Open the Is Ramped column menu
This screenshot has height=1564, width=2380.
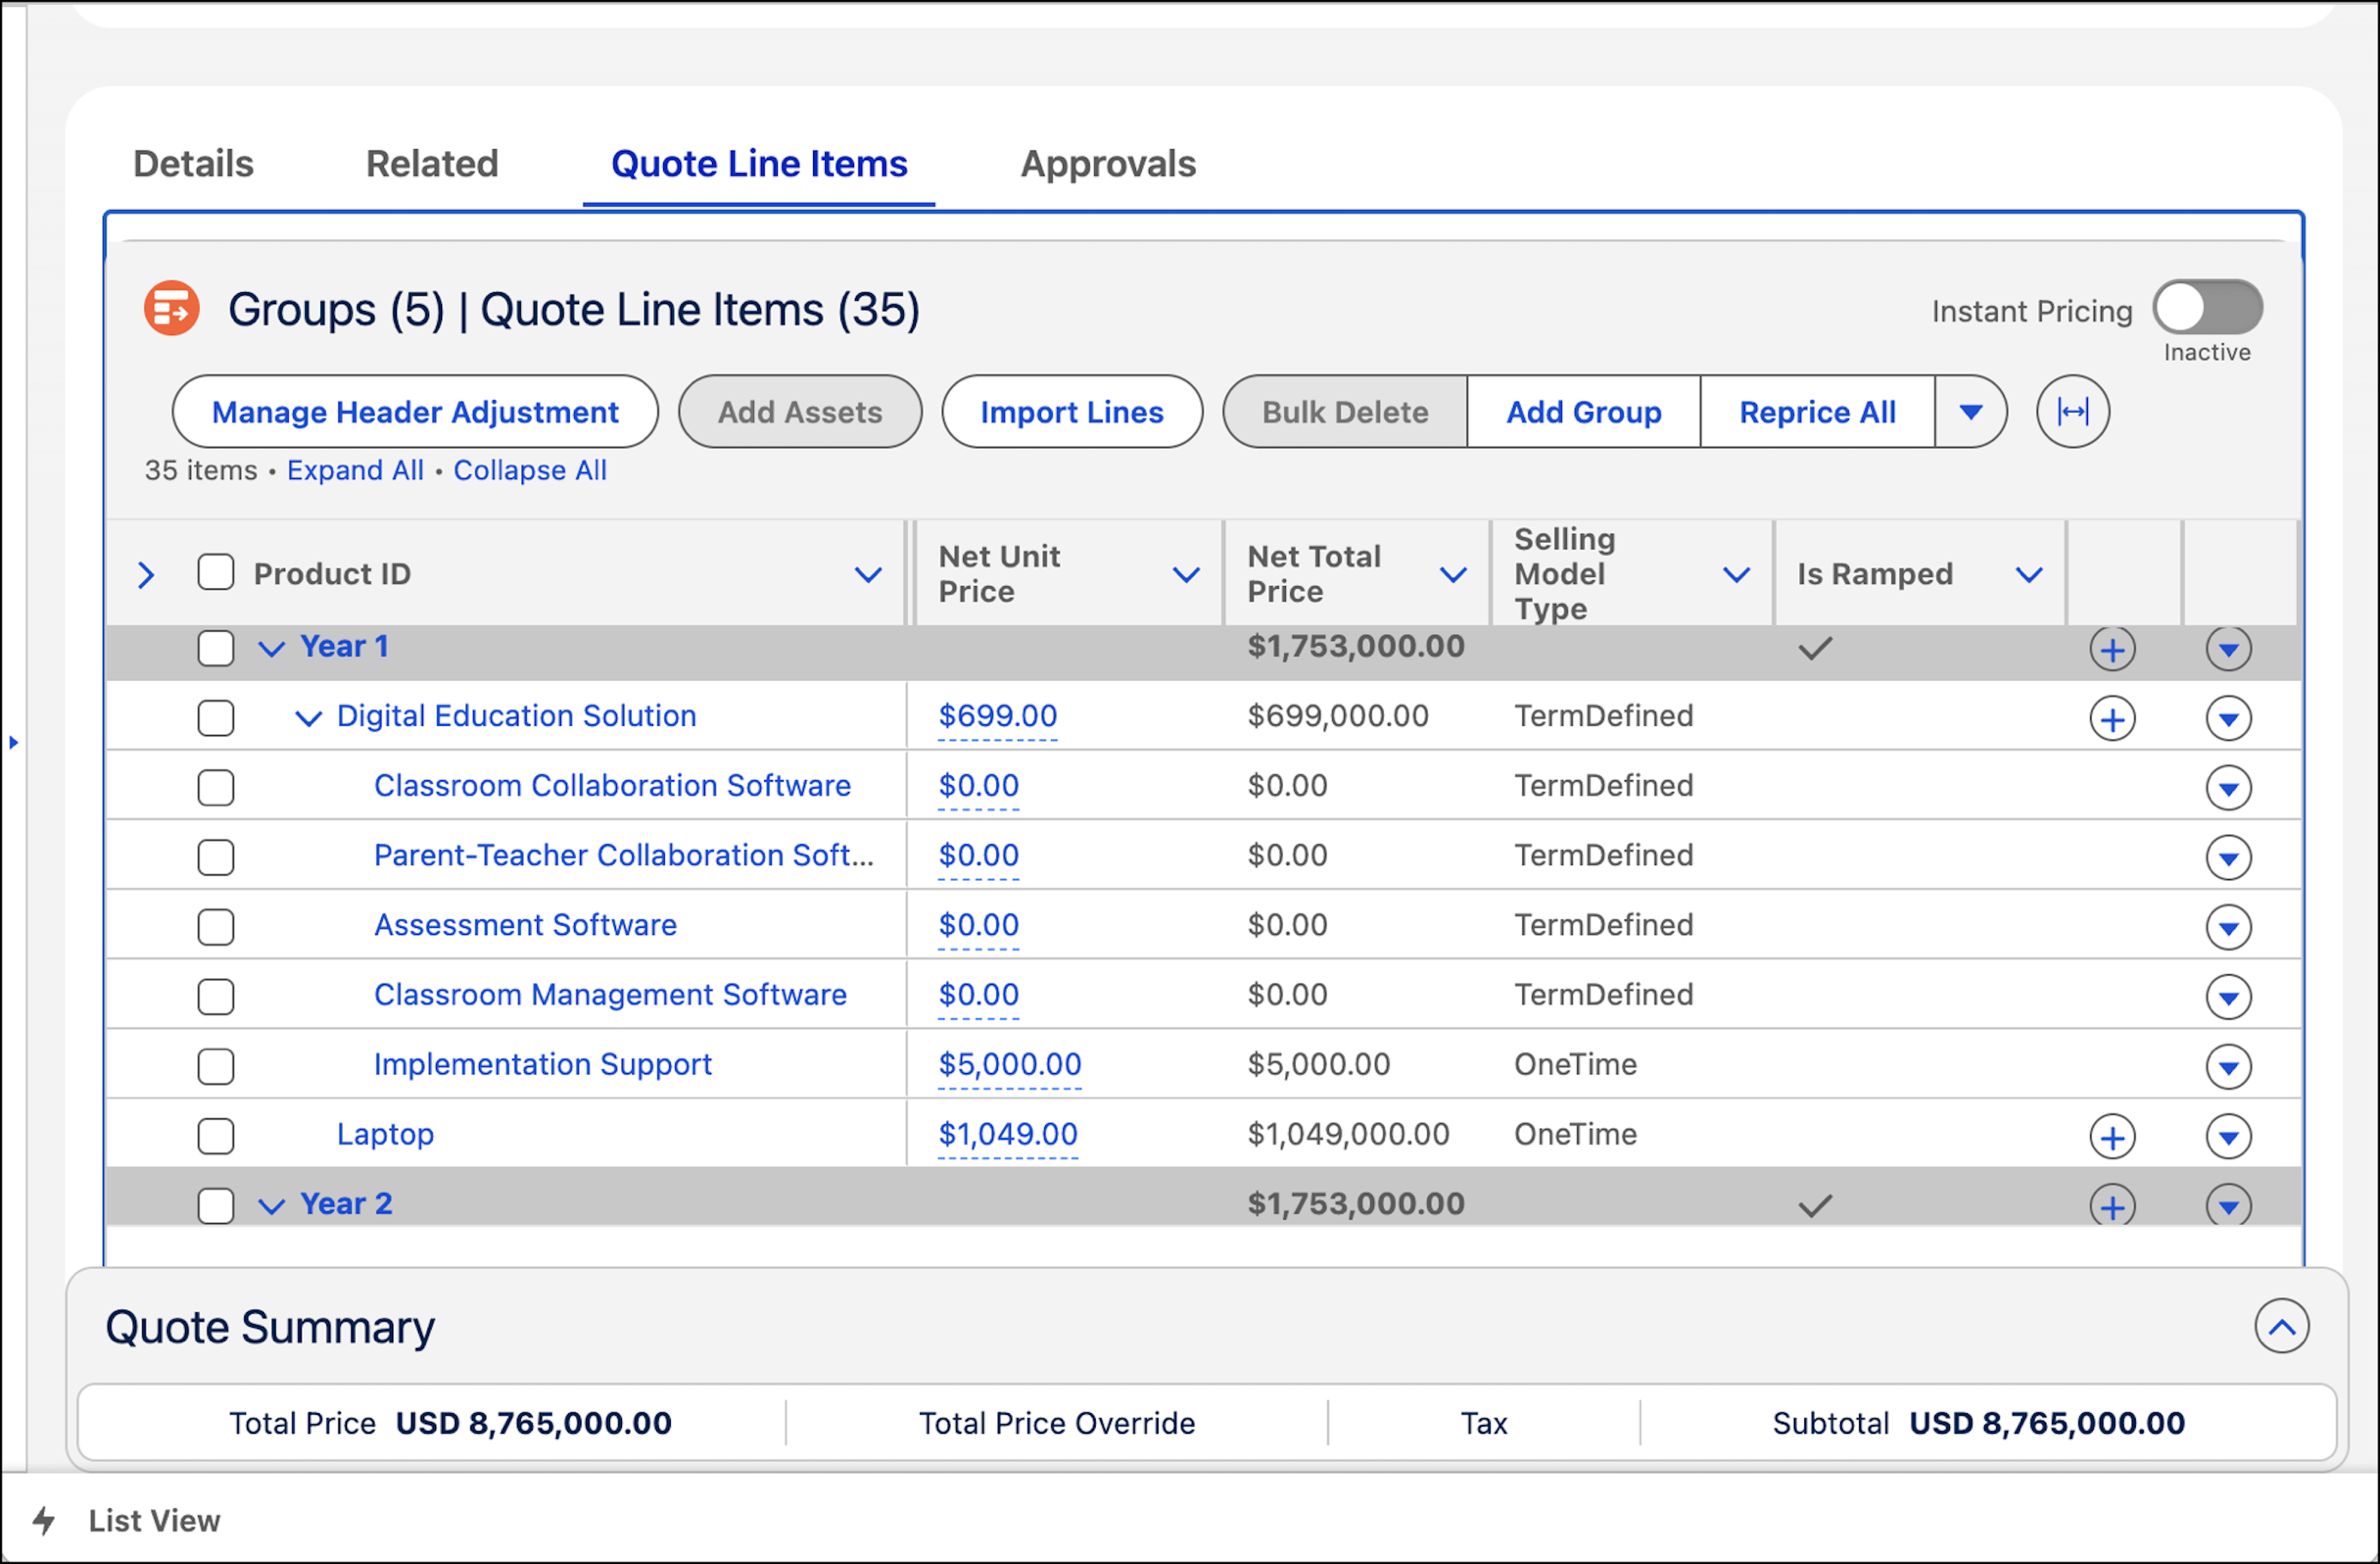click(x=2028, y=574)
